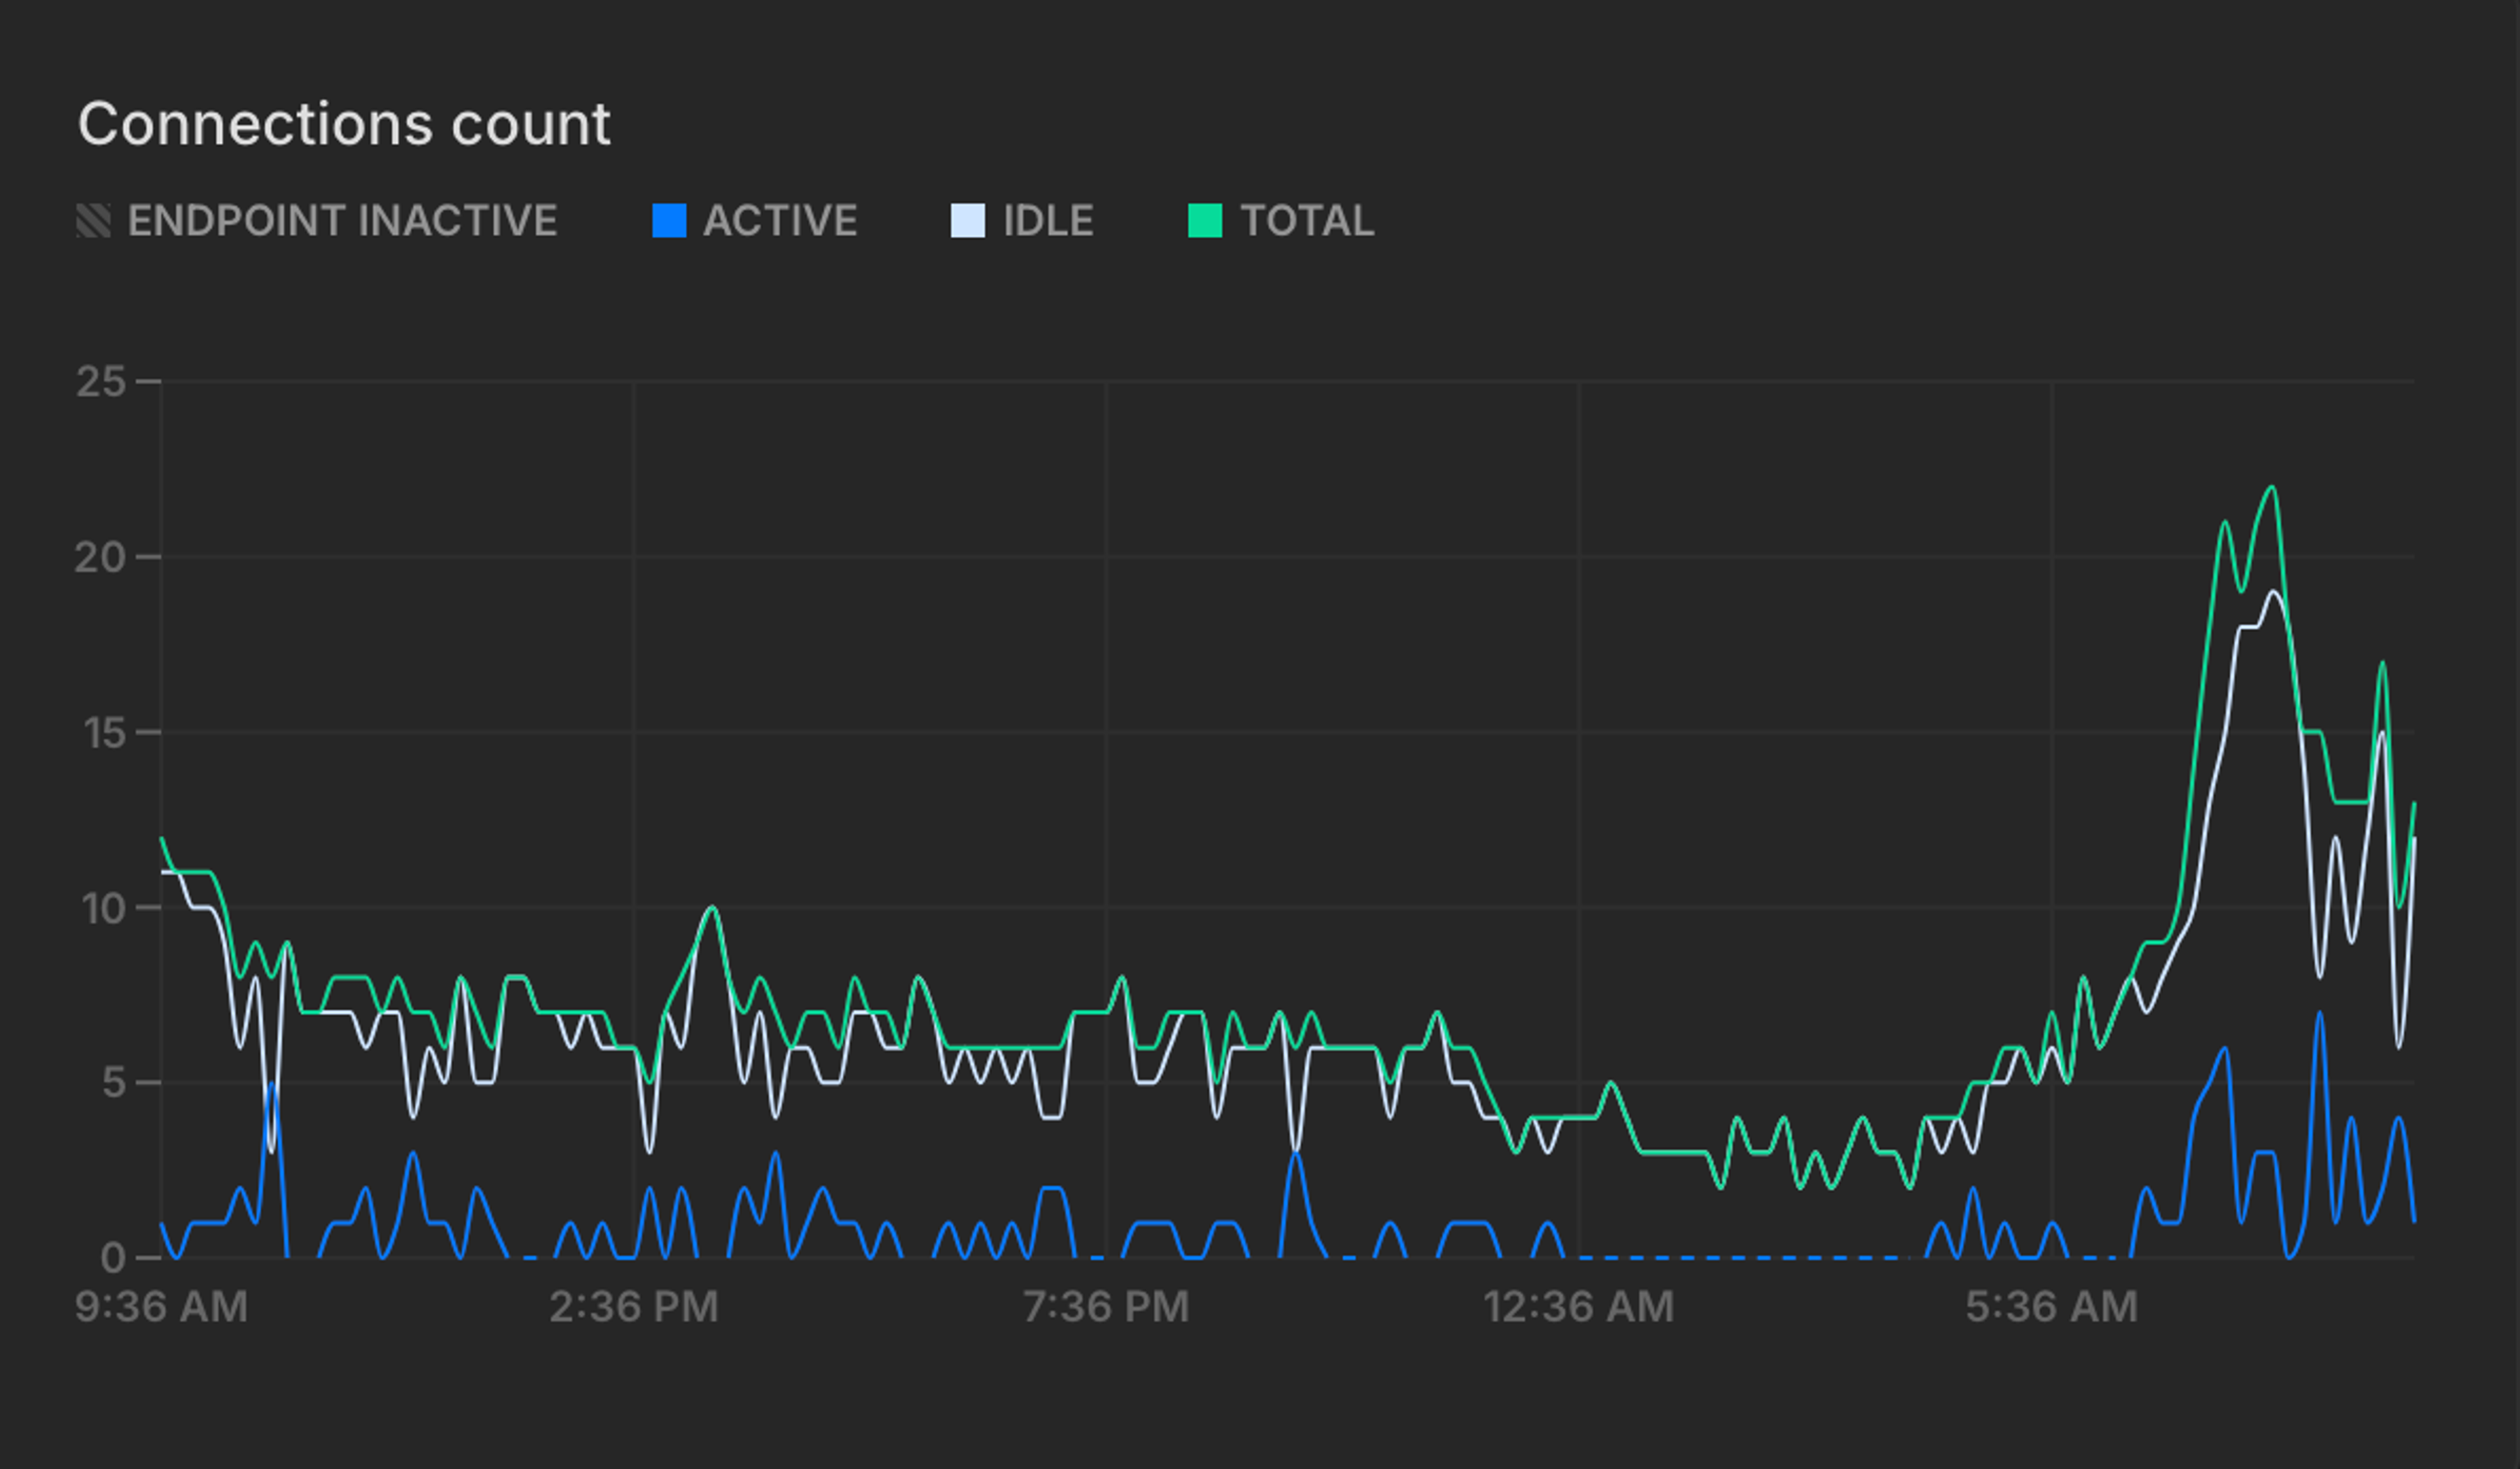Click the 20 y-axis tick label

point(100,557)
